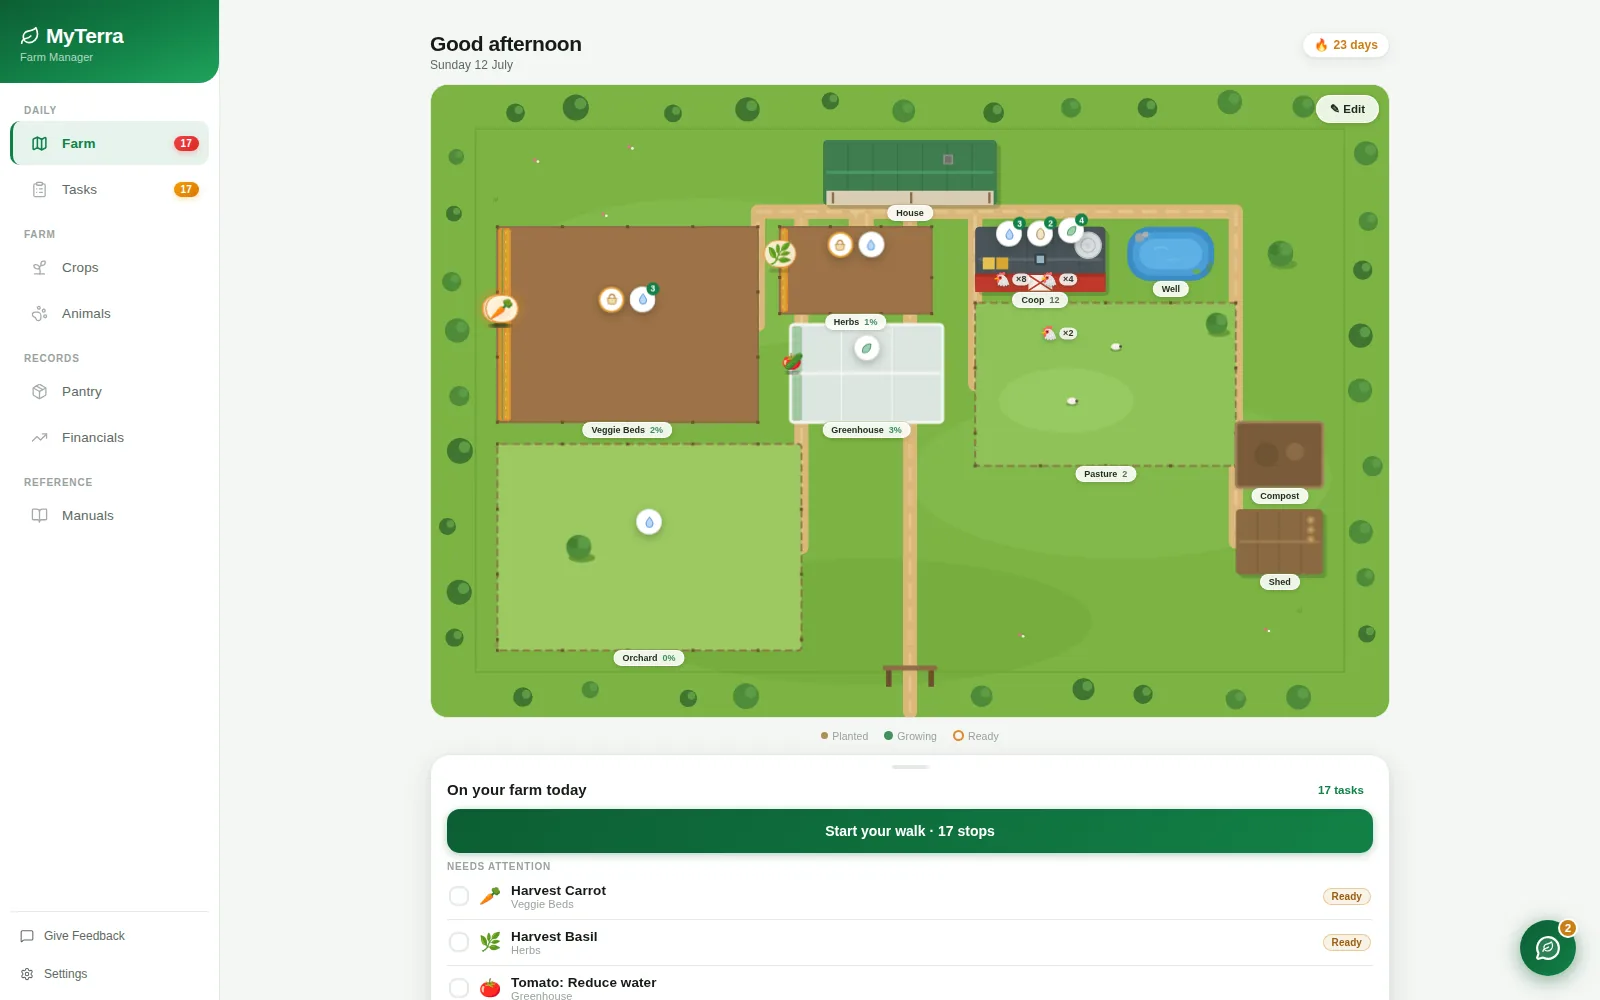Click the Well label
The height and width of the screenshot is (1000, 1600).
(1170, 289)
